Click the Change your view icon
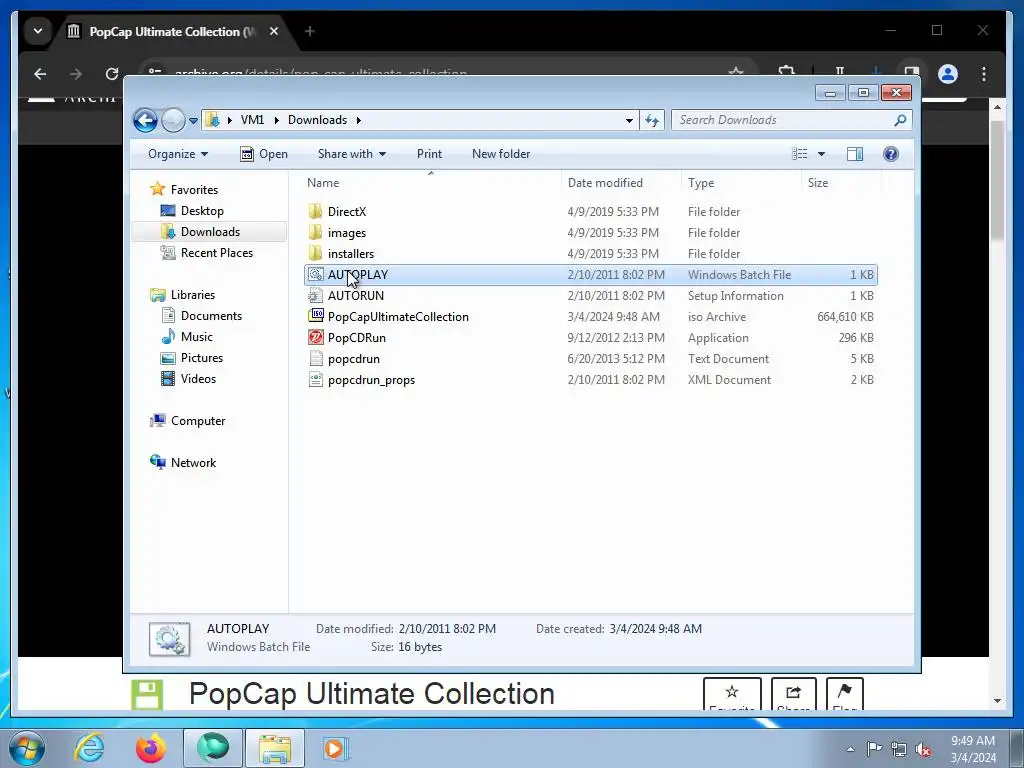The width and height of the screenshot is (1024, 768). 799,154
